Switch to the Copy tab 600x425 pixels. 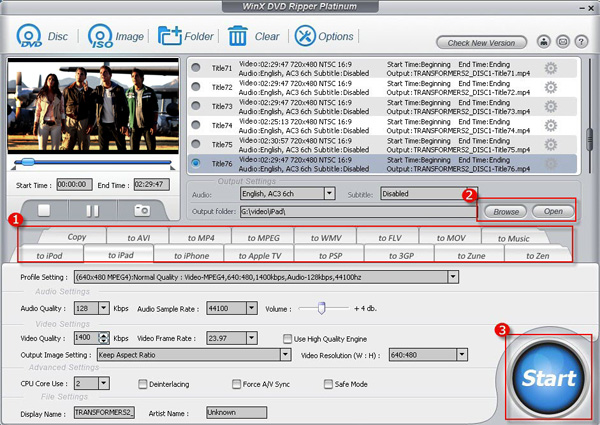click(x=76, y=237)
